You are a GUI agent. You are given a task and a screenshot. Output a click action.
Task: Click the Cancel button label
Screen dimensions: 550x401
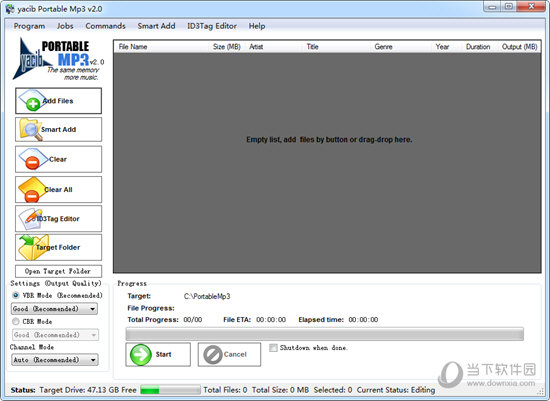coord(235,354)
